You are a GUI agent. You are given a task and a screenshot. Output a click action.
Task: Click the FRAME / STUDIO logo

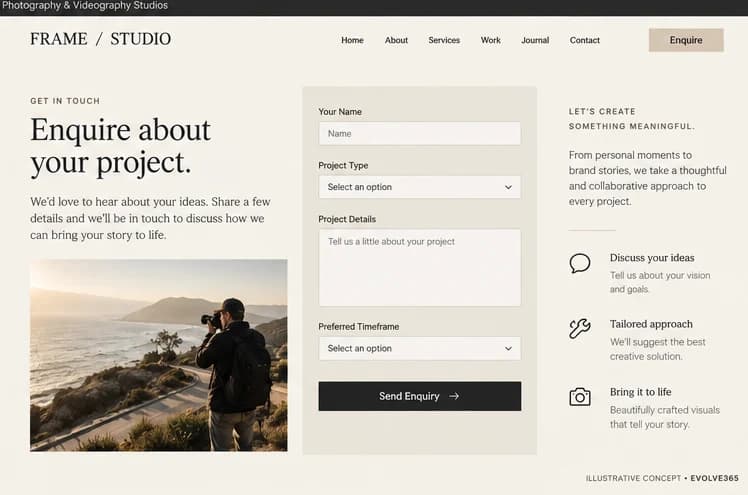tap(101, 39)
